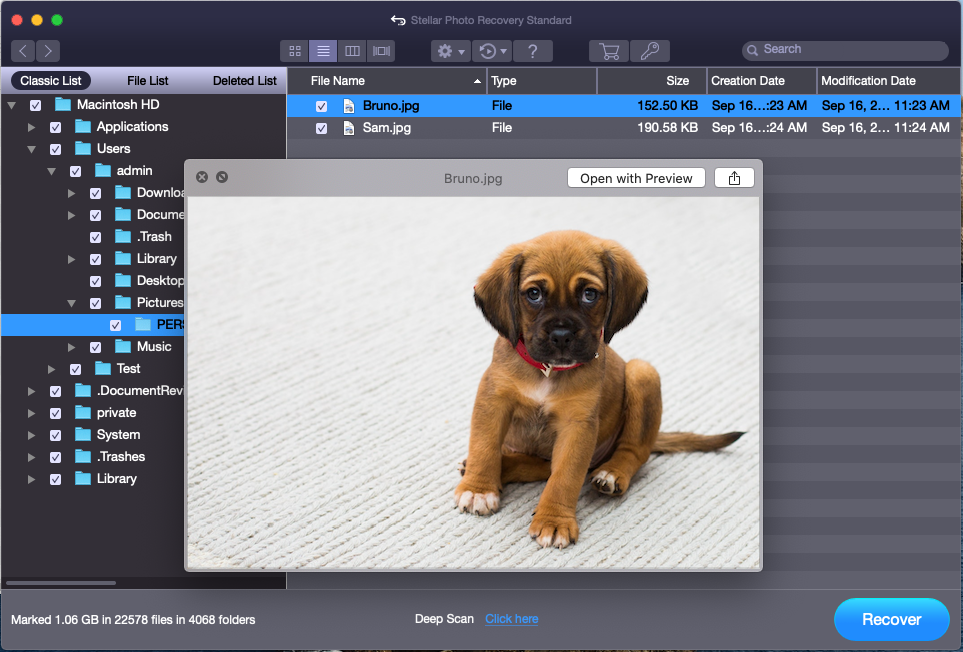This screenshot has height=652, width=963.
Task: Switch to cover flow view
Action: click(381, 51)
